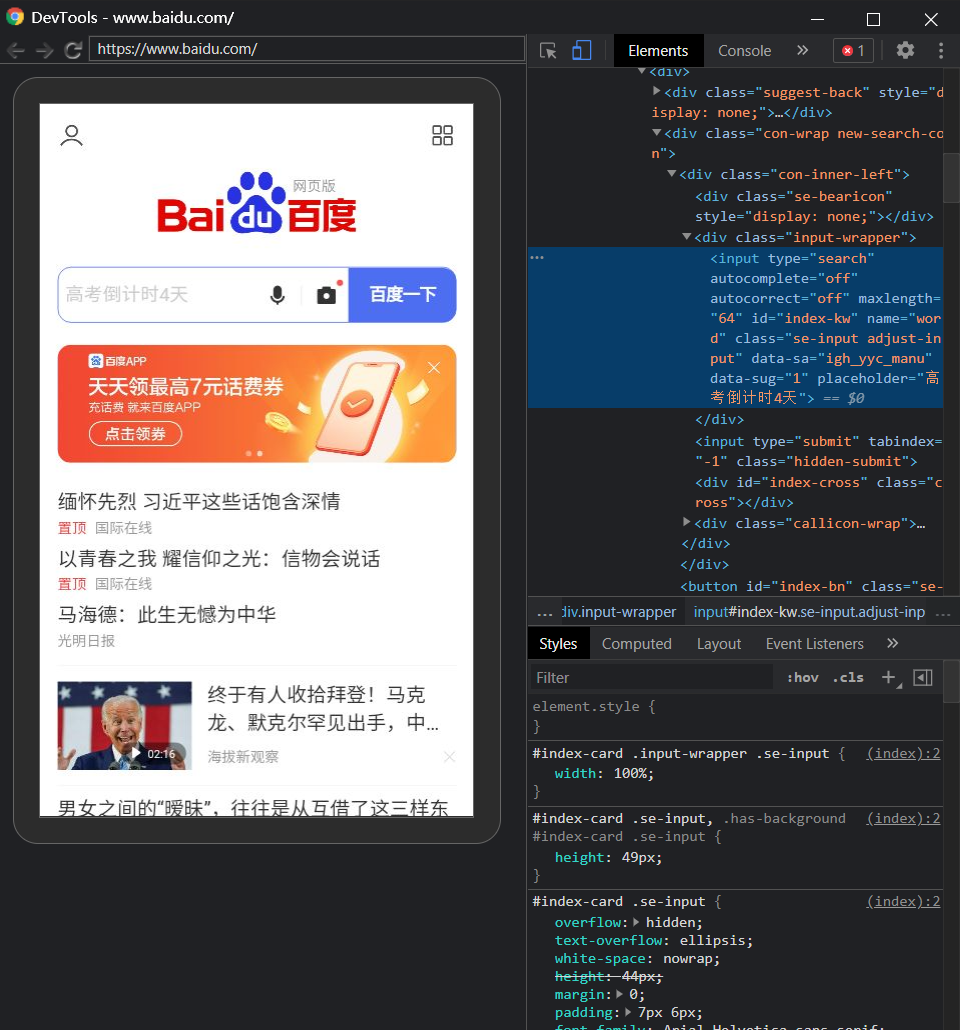Image resolution: width=960 pixels, height=1030 pixels.
Task: Switch to the Console tab
Action: [x=744, y=51]
